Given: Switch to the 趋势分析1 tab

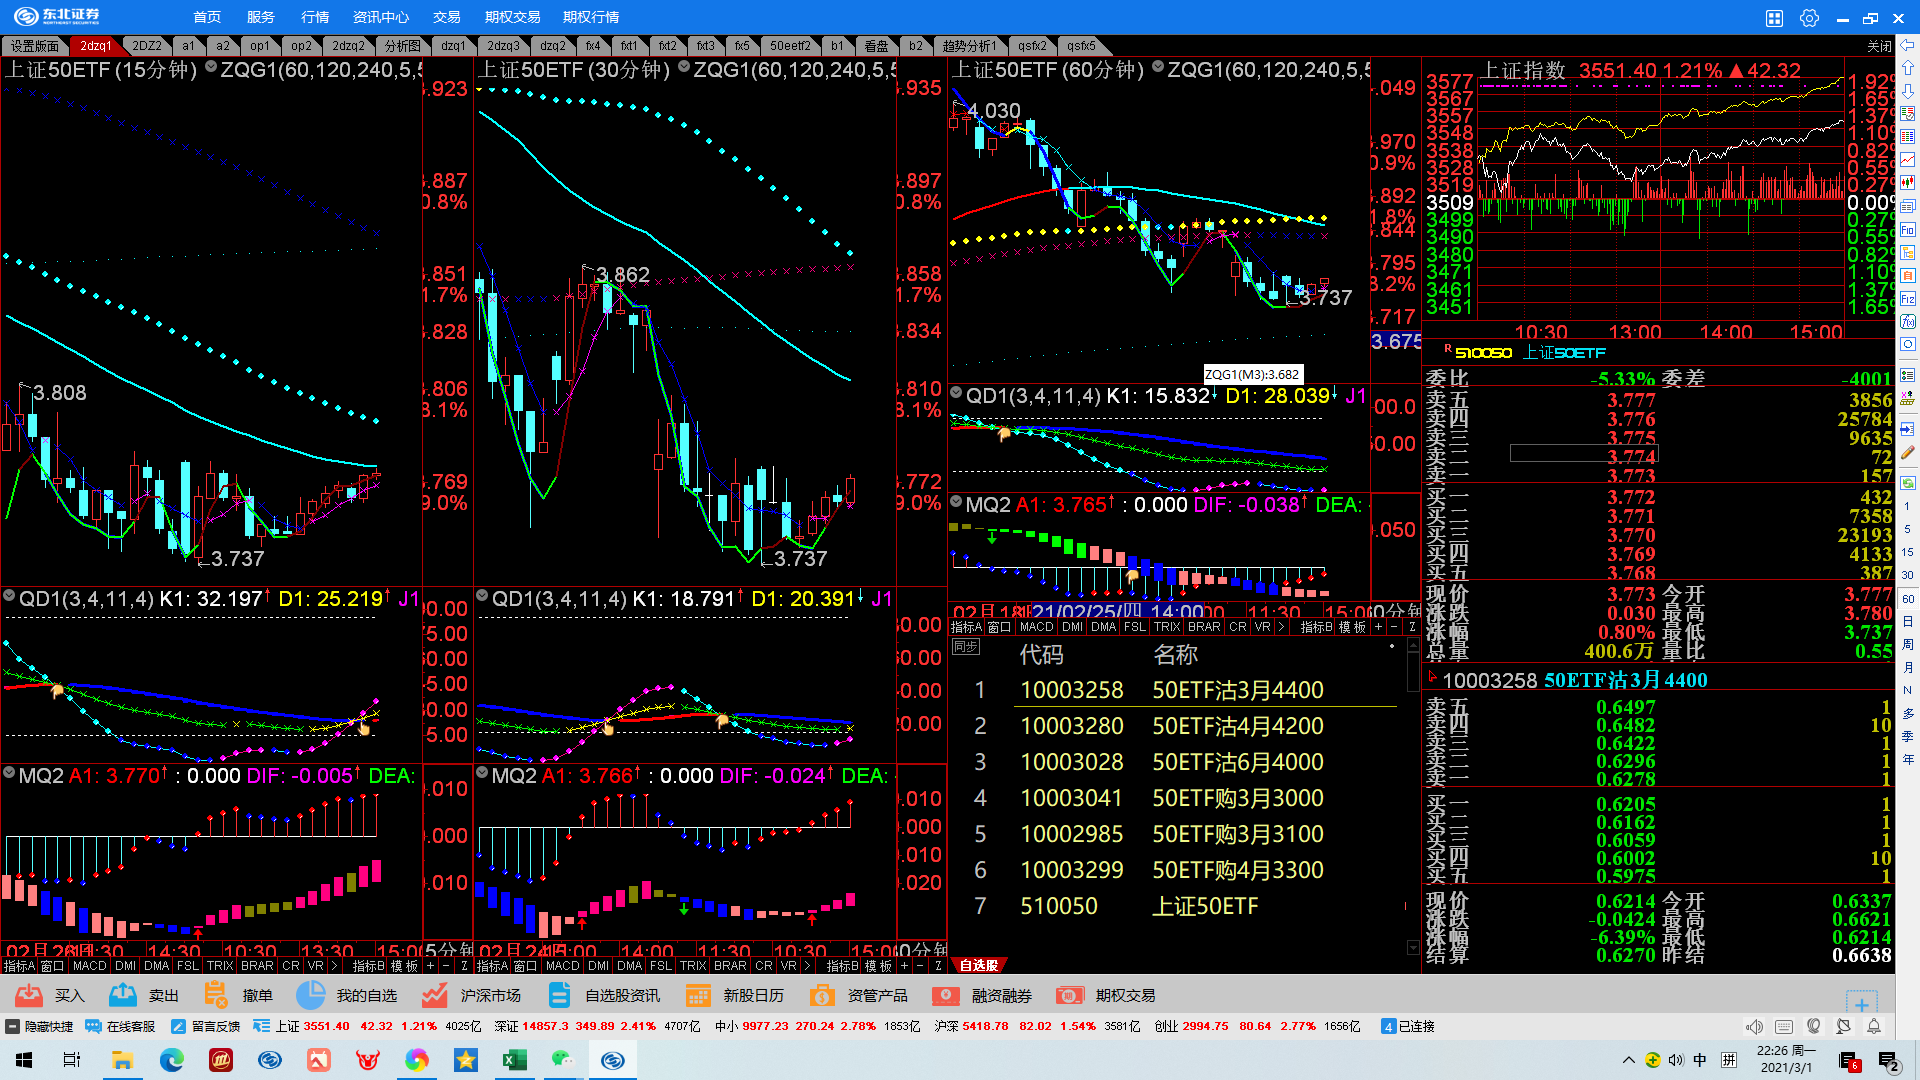Looking at the screenshot, I should click(x=969, y=46).
